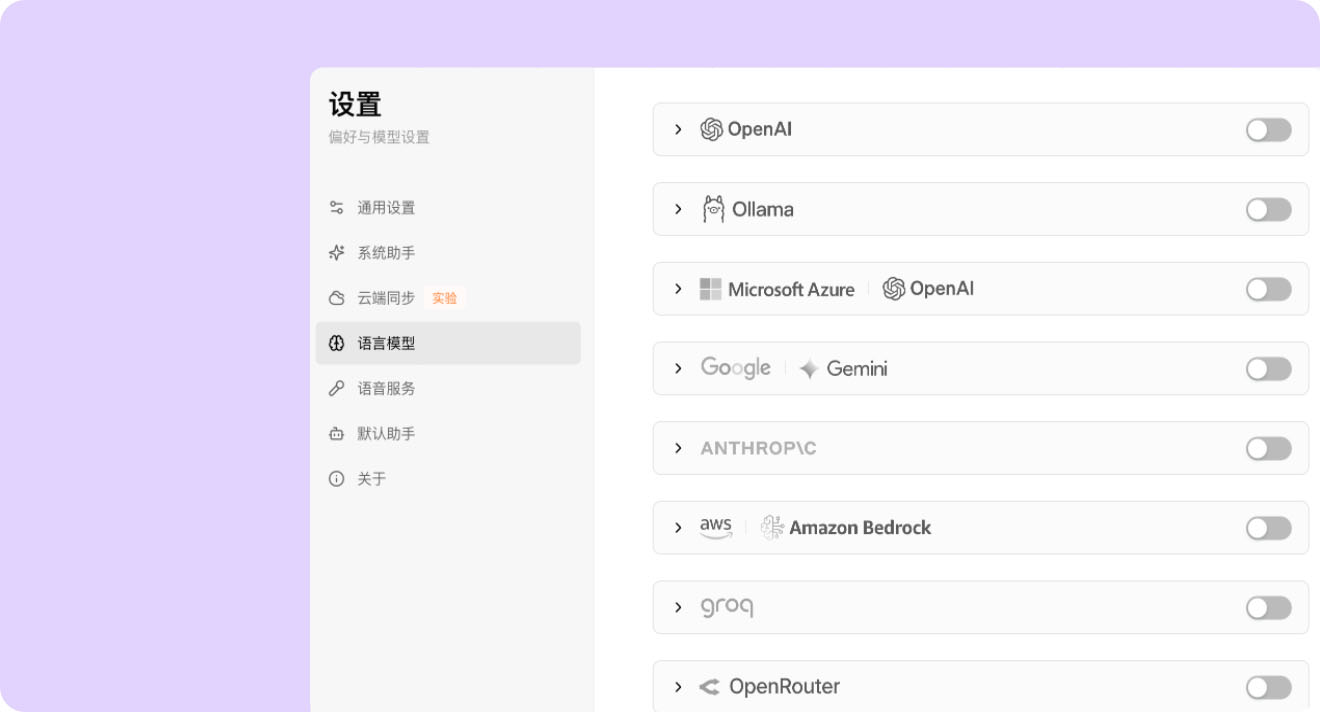Image resolution: width=1320 pixels, height=712 pixels.
Task: Click the cloud icon beside 云端同步
Action: (336, 297)
